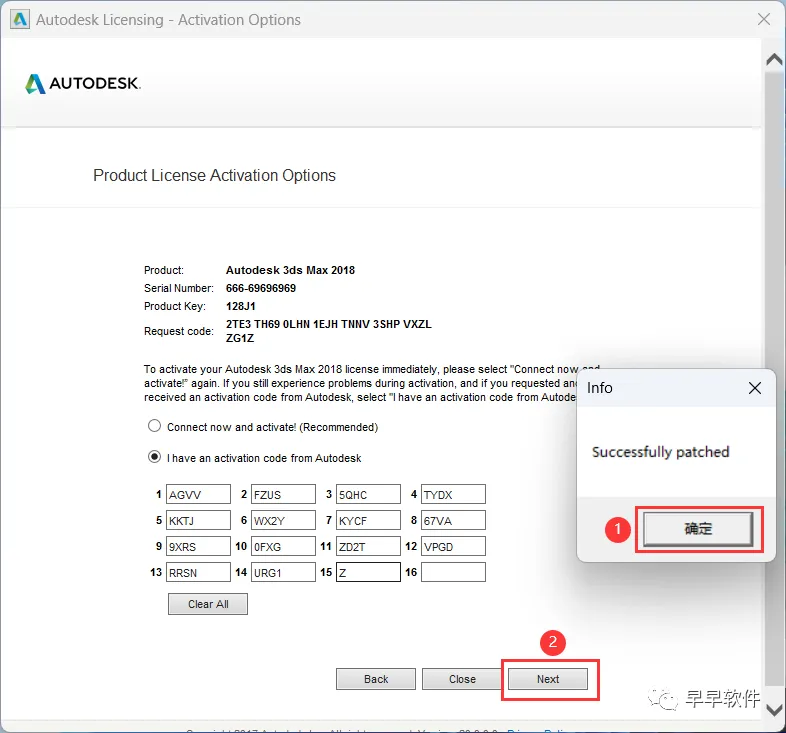The height and width of the screenshot is (733, 786).
Task: Click the Next button
Action: [548, 679]
